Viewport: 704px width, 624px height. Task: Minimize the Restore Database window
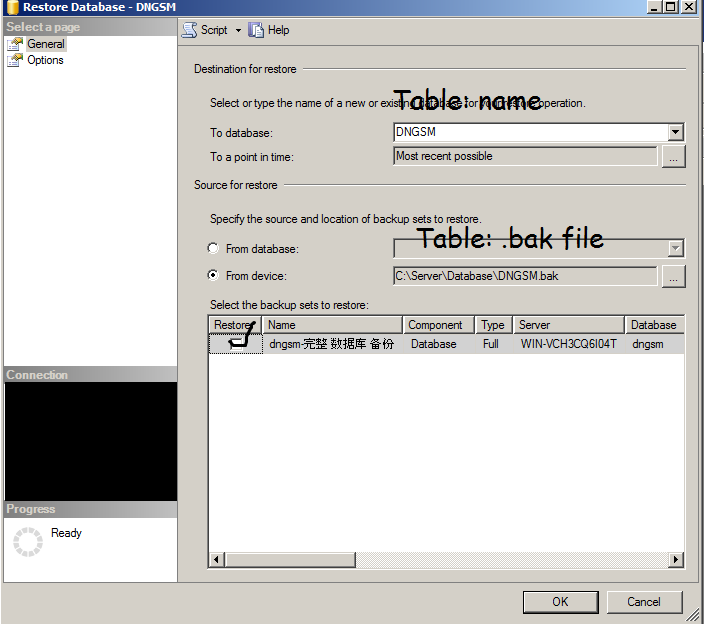pyautogui.click(x=654, y=7)
